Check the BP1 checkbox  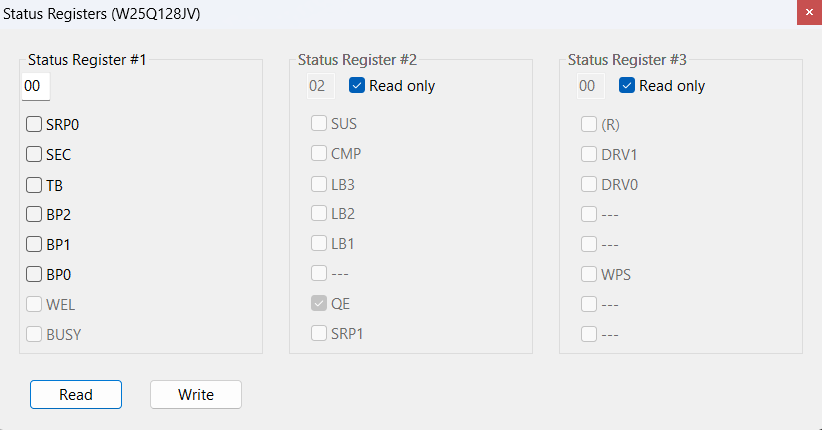click(34, 244)
